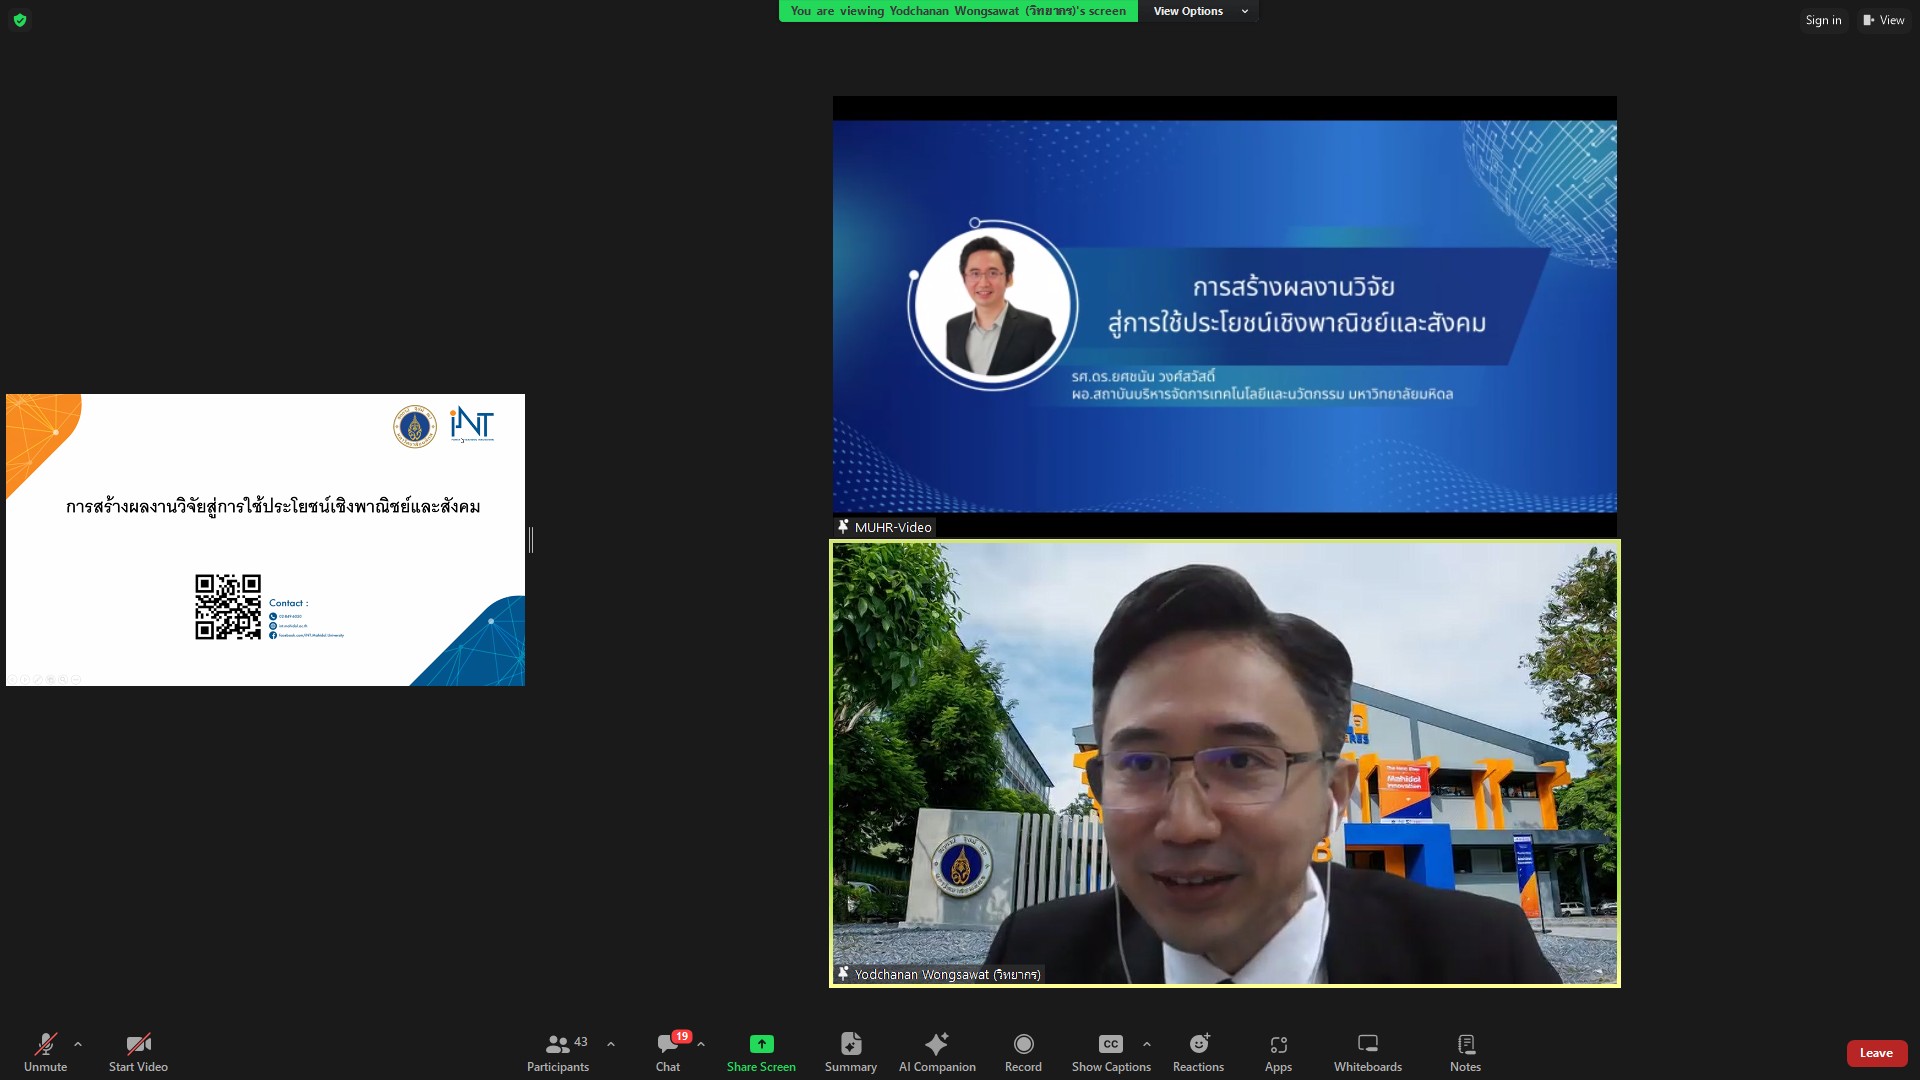This screenshot has width=1920, height=1080.
Task: Click the Share Screen icon
Action: click(x=761, y=1044)
